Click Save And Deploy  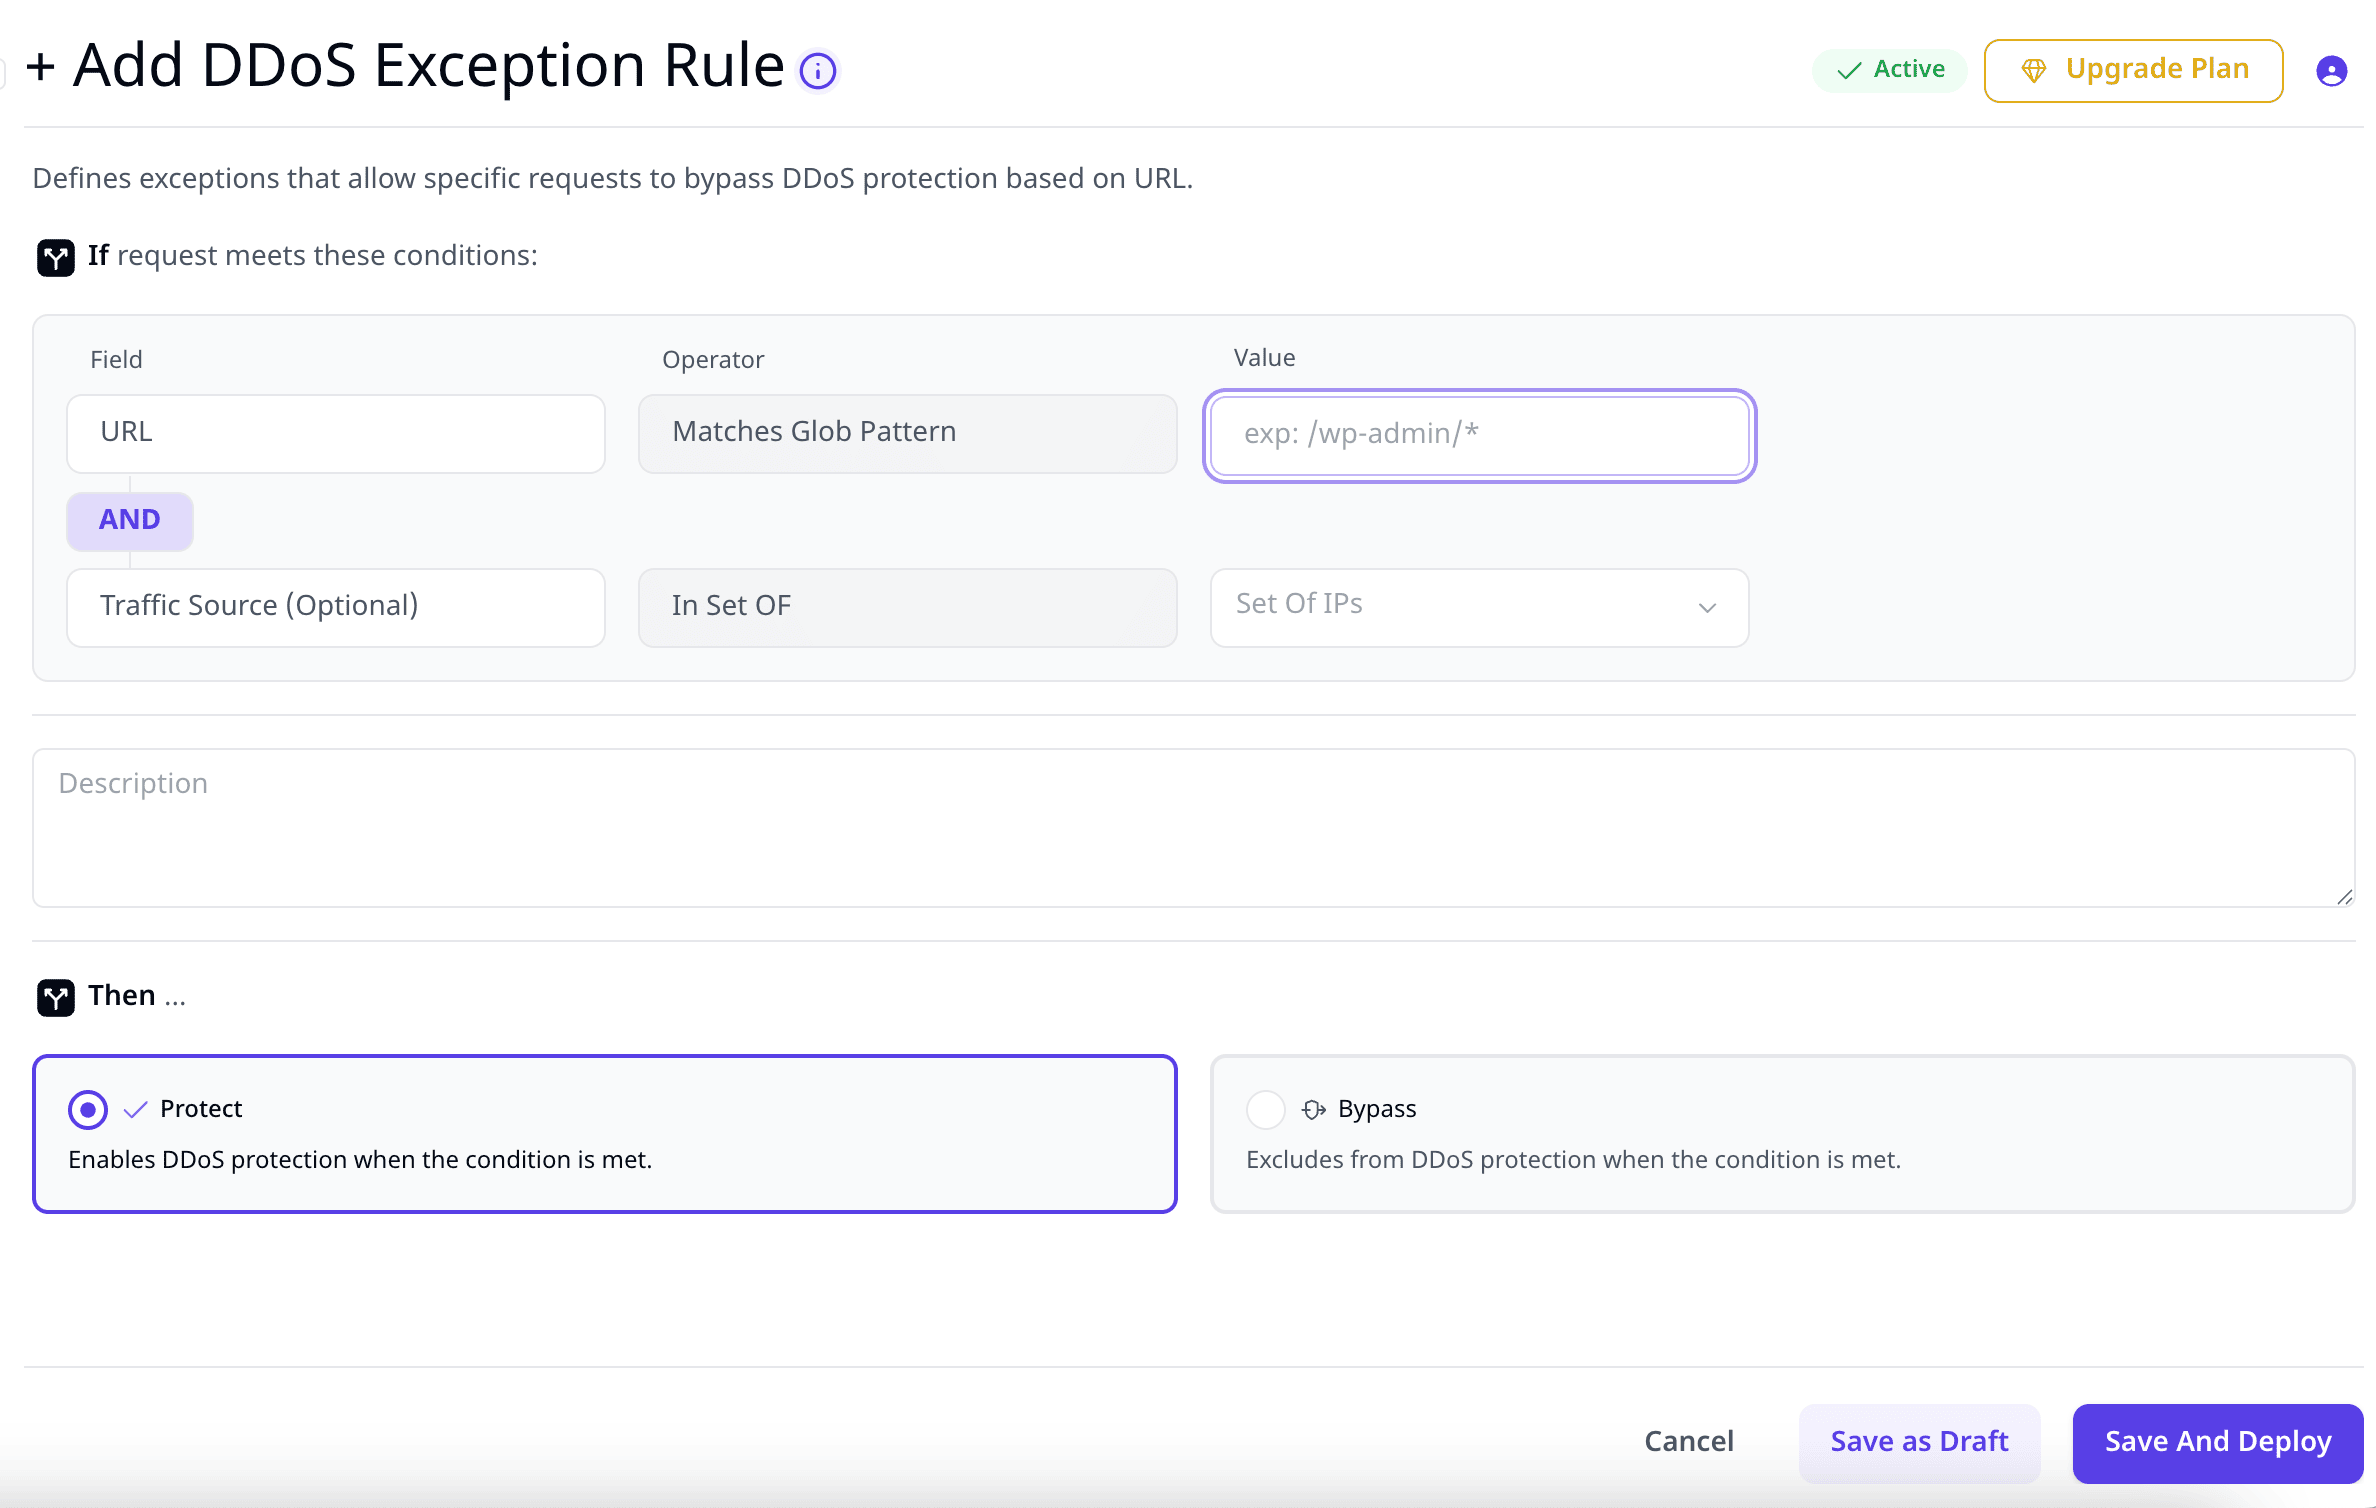[x=2218, y=1442]
